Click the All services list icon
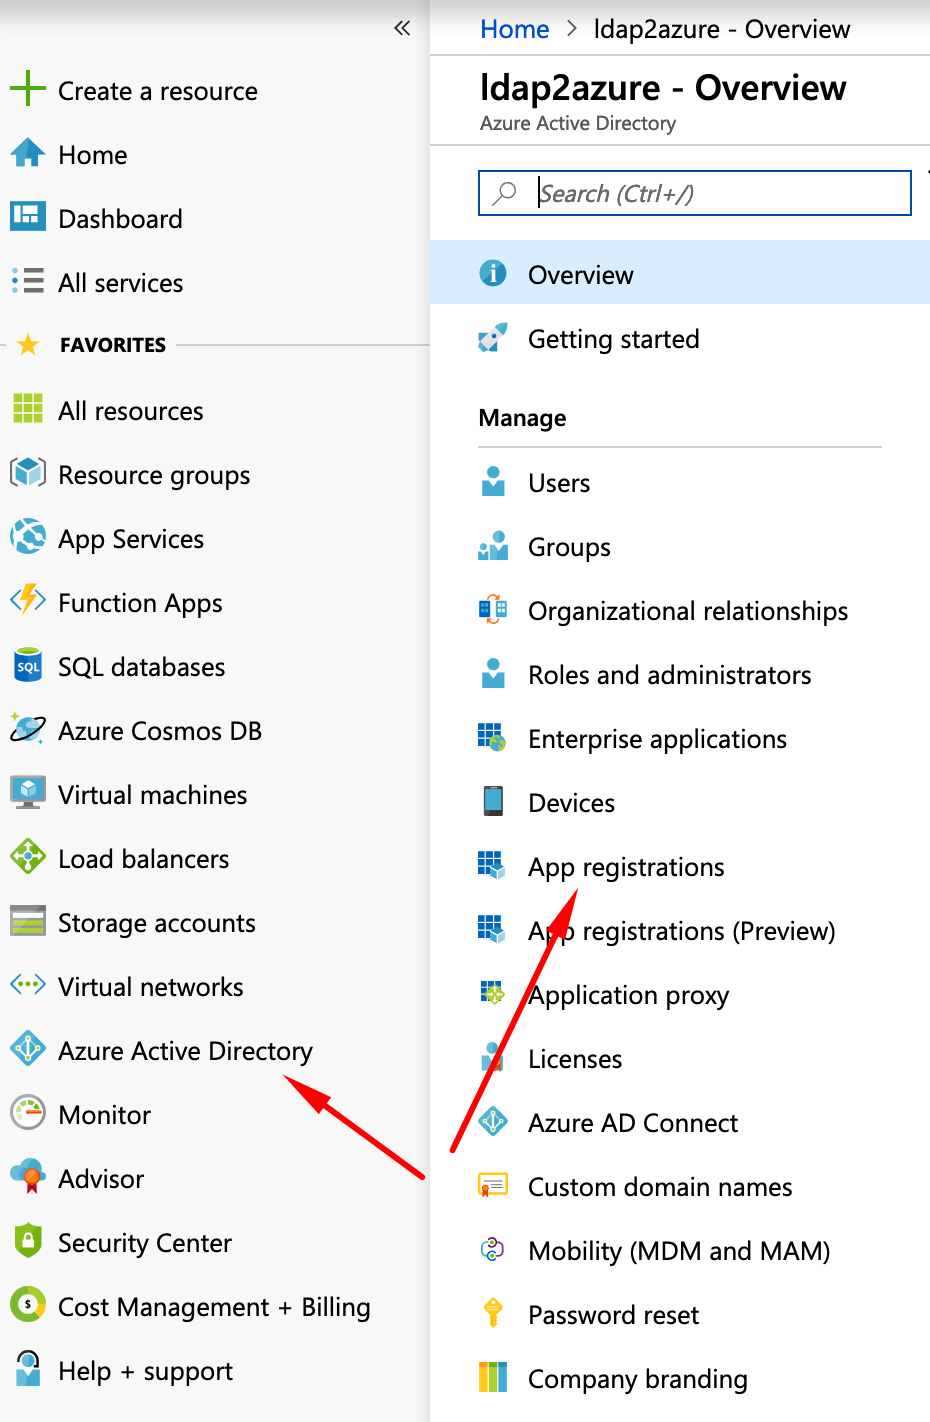Image resolution: width=930 pixels, height=1422 pixels. (28, 280)
